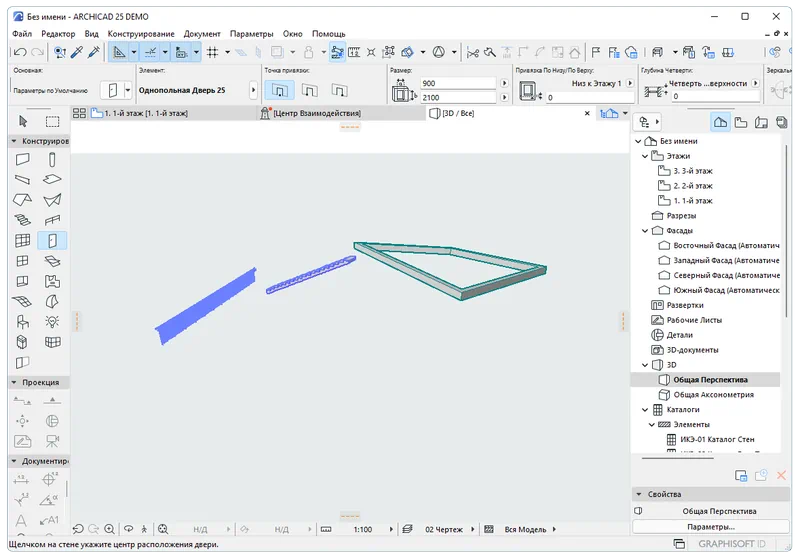Select the Marquee tool
The height and width of the screenshot is (560, 800).
pos(52,121)
